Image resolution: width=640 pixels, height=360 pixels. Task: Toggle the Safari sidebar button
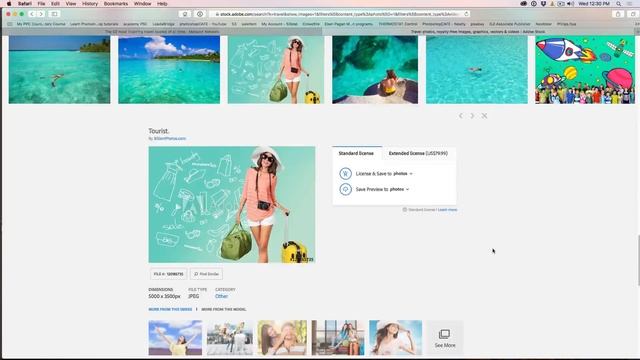[54, 14]
